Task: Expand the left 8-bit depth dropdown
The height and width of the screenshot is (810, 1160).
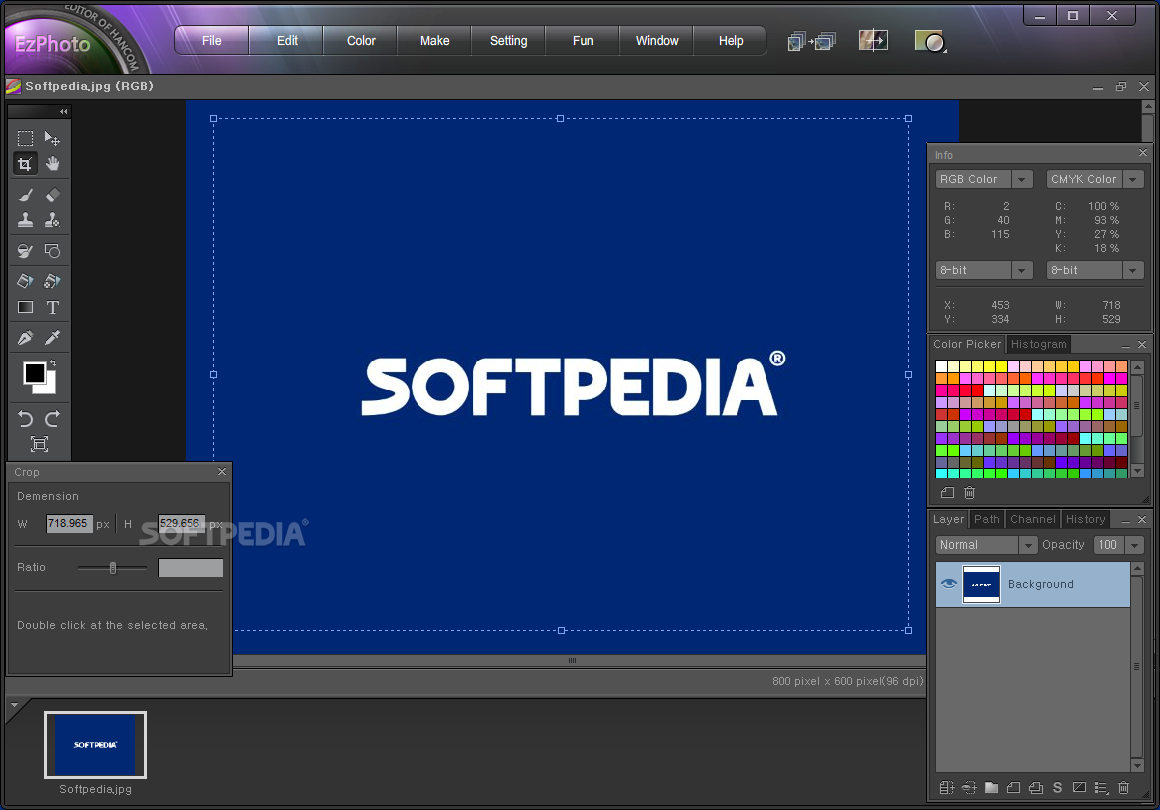Action: coord(1022,270)
